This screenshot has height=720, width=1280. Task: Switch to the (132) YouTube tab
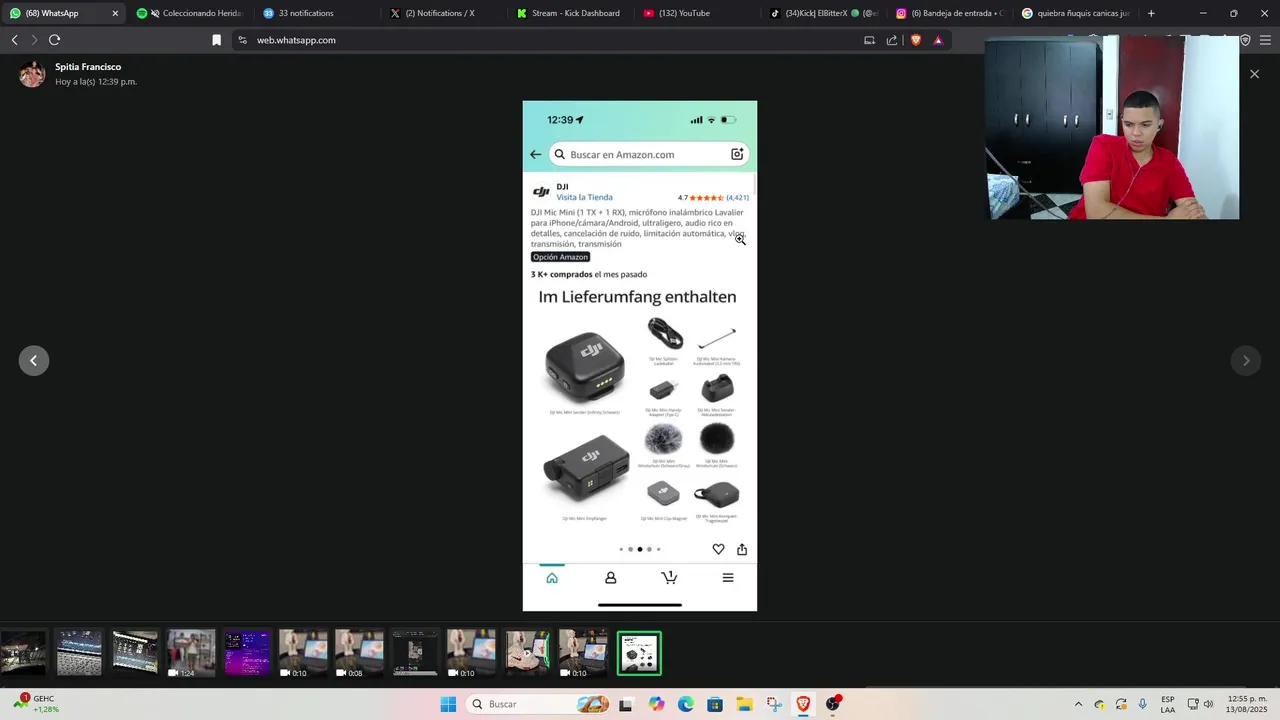point(698,13)
